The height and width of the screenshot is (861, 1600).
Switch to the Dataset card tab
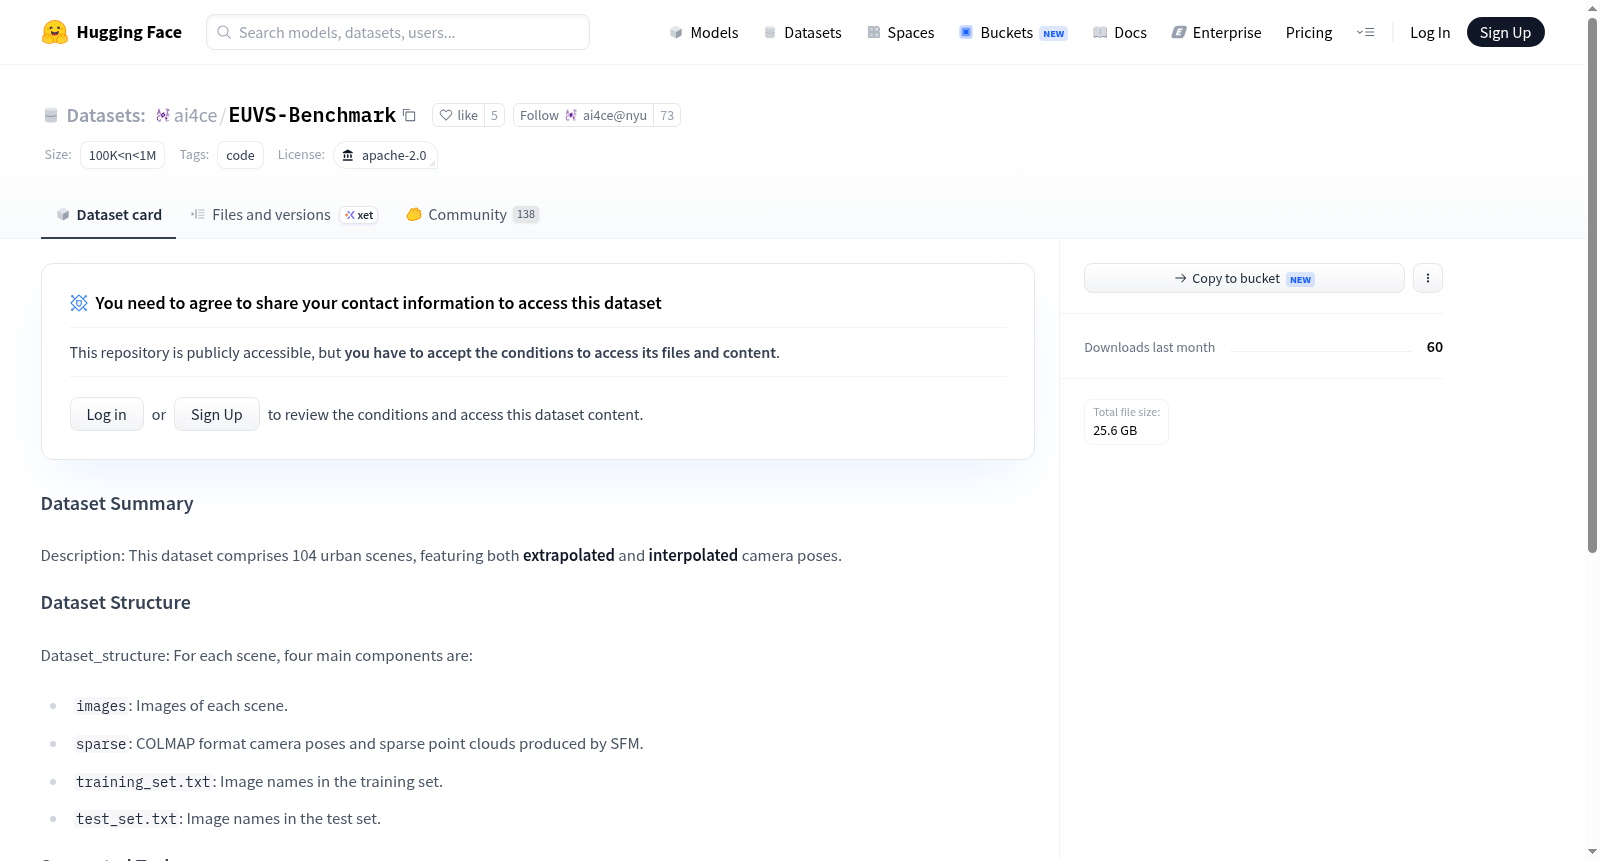[108, 214]
